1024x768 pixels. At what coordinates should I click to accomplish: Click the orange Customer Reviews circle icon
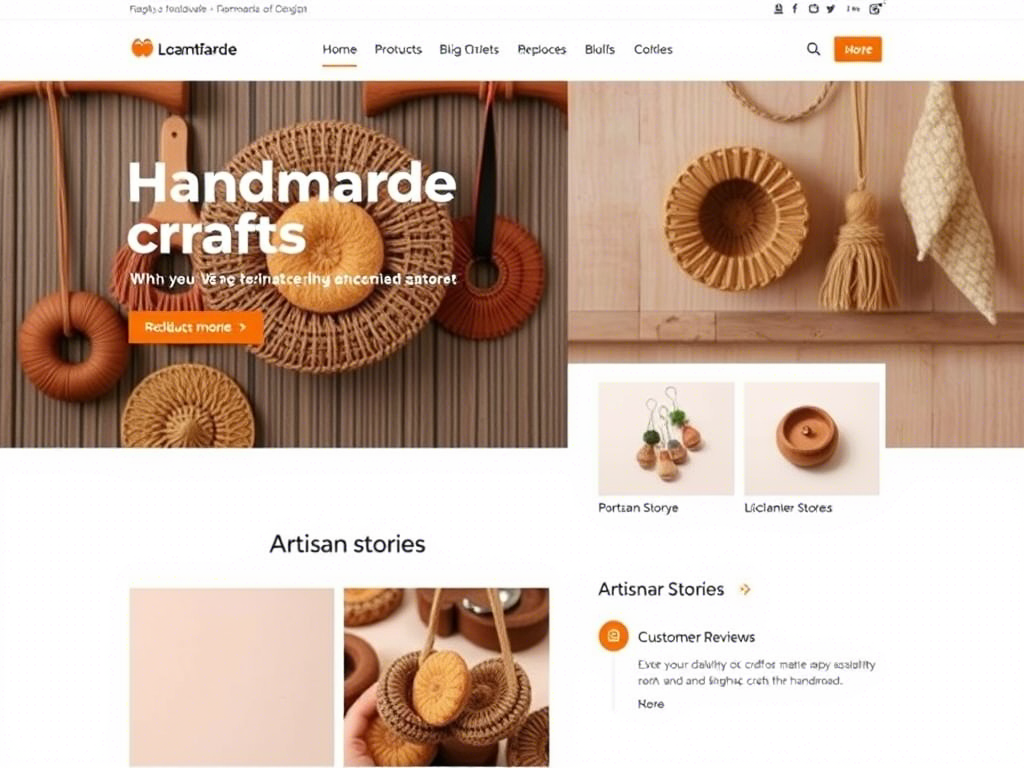pyautogui.click(x=613, y=635)
